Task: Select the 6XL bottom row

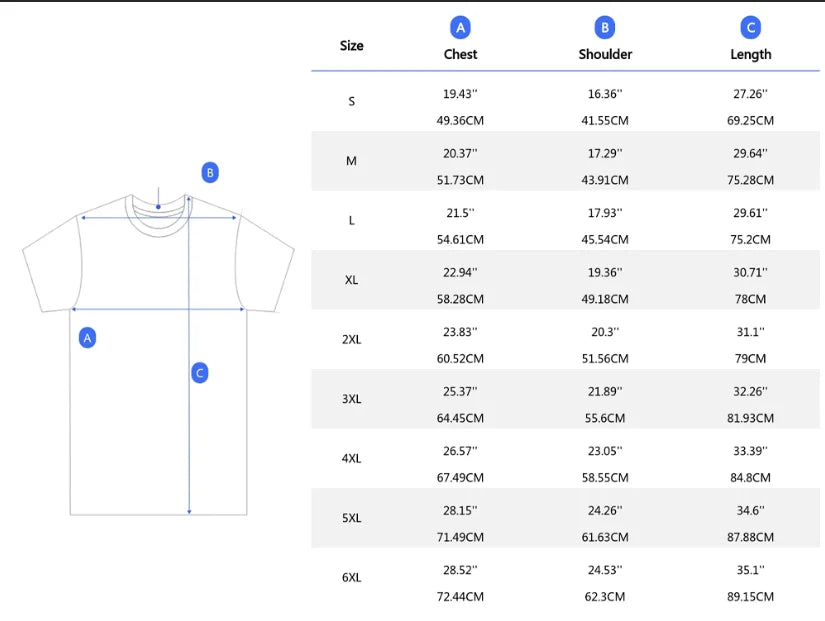Action: tap(351, 577)
